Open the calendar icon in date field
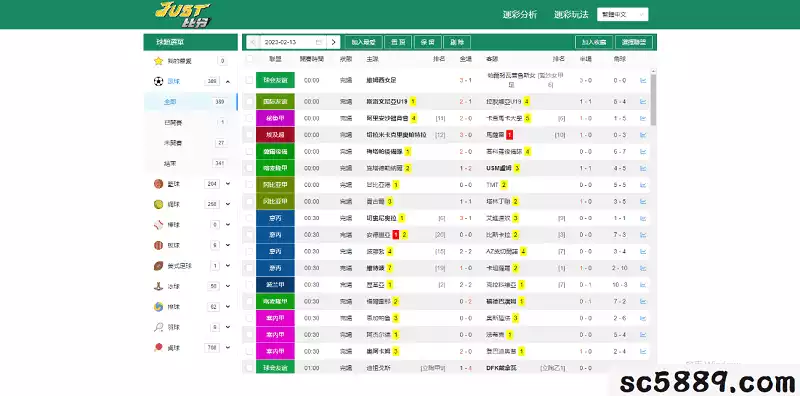 coord(319,42)
